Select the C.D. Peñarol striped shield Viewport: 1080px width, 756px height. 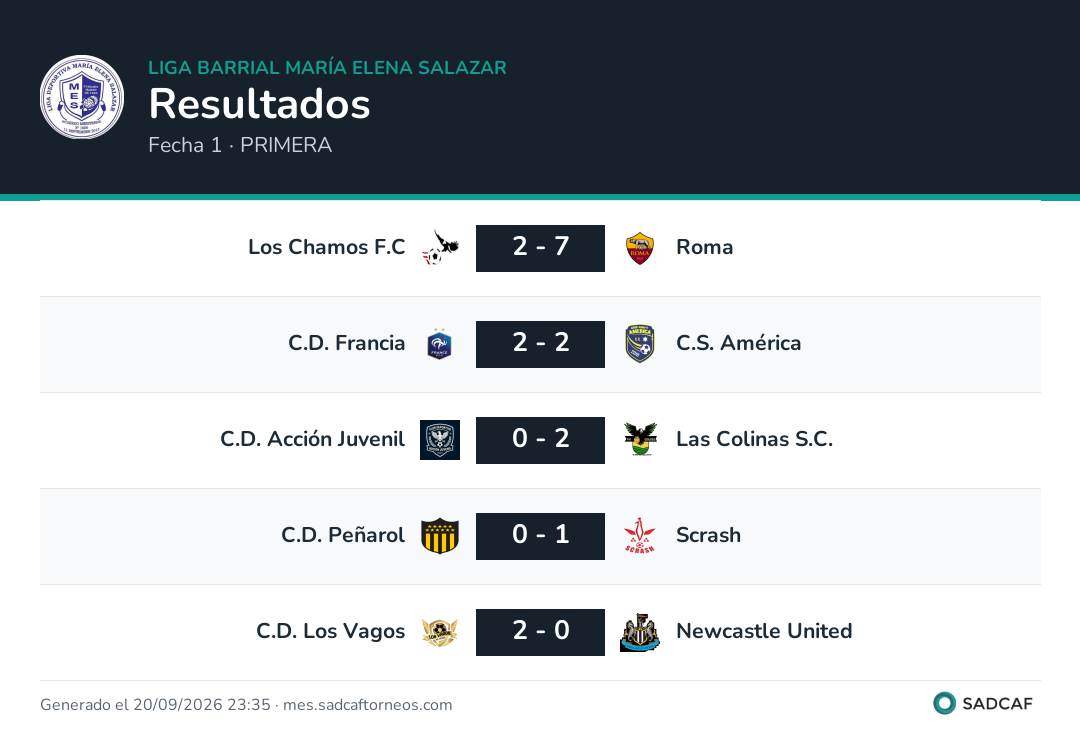[x=440, y=536]
